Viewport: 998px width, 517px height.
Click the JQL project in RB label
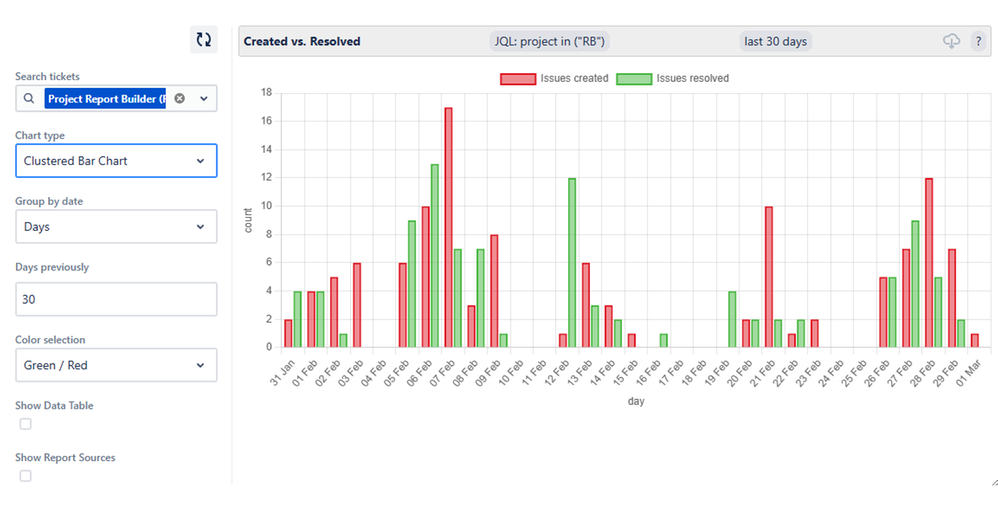pos(550,41)
